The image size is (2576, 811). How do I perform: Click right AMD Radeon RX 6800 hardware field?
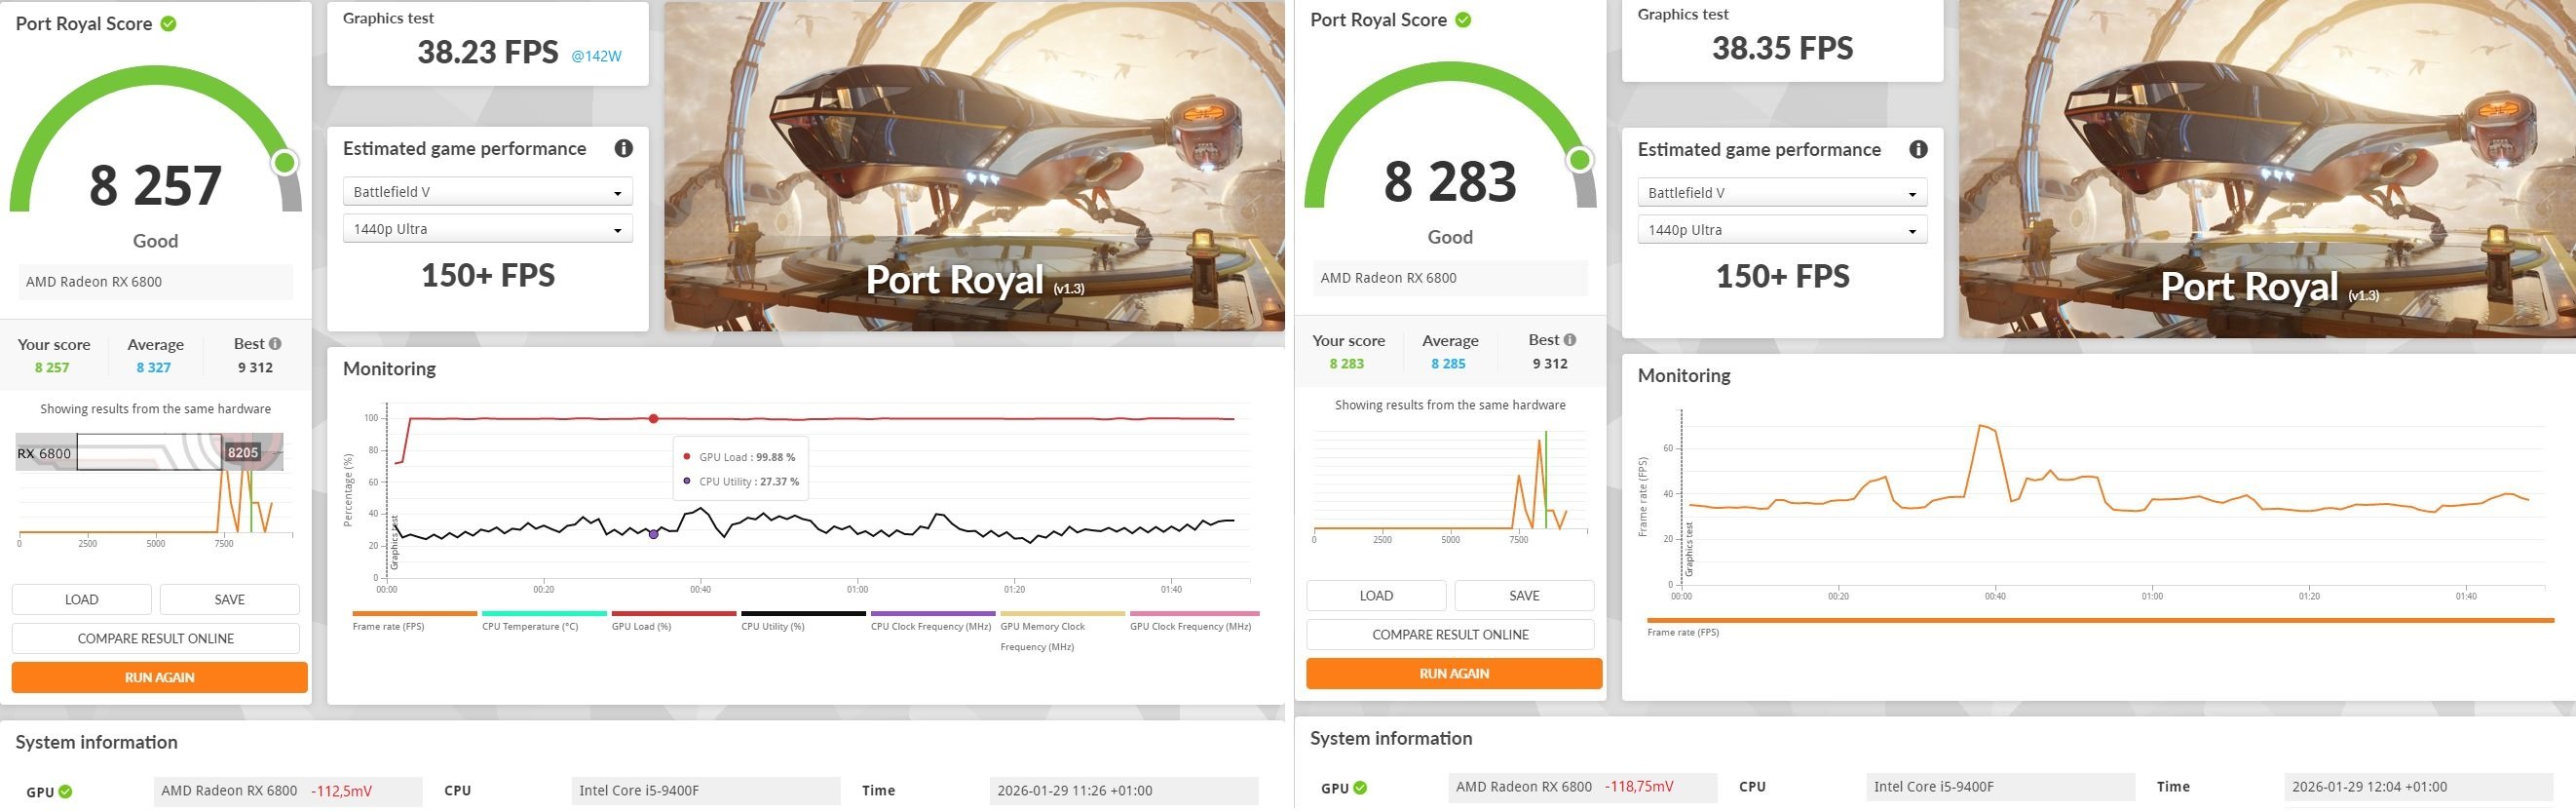[x=1450, y=277]
